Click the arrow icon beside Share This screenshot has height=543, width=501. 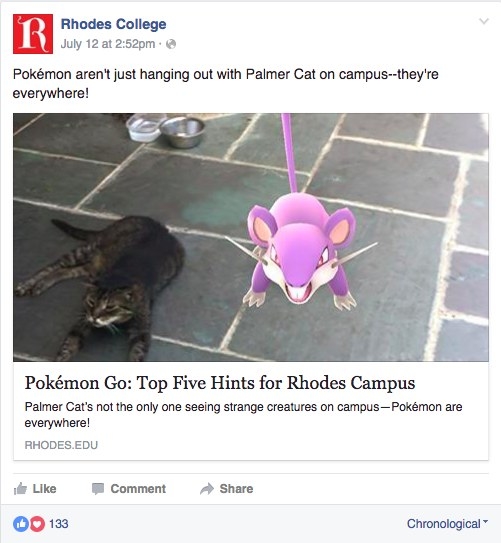click(207, 489)
